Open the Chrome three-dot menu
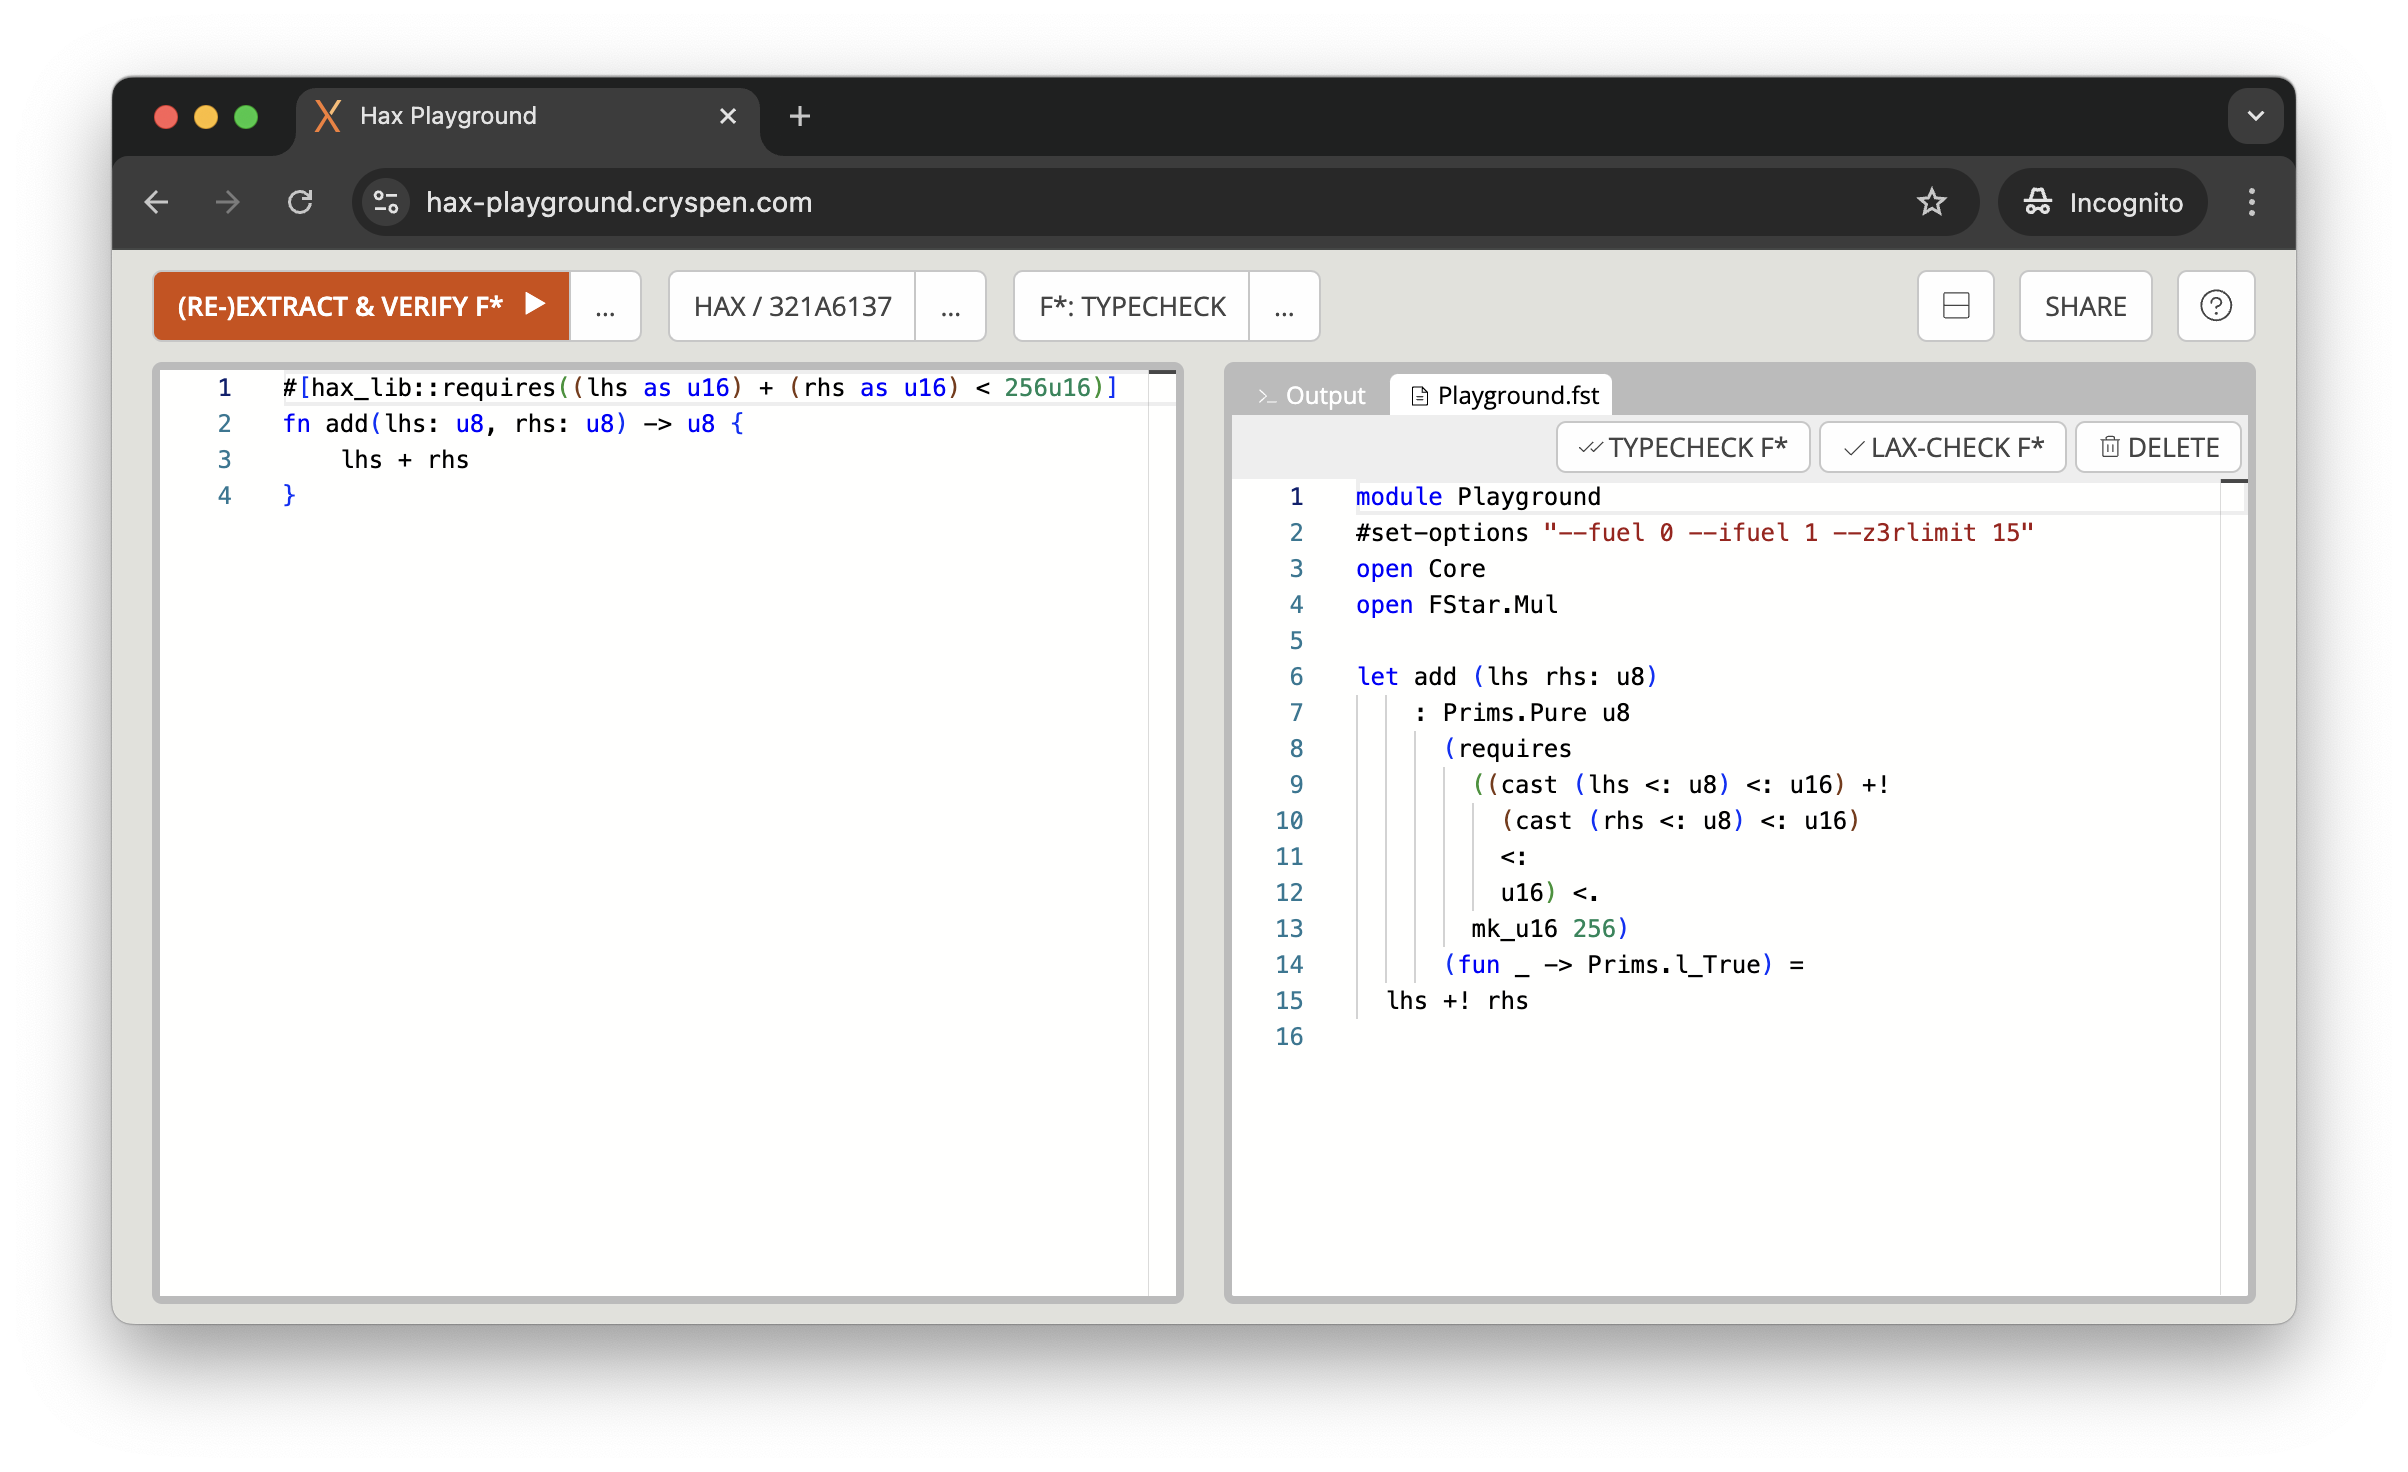Image resolution: width=2408 pixels, height=1472 pixels. 2251,202
